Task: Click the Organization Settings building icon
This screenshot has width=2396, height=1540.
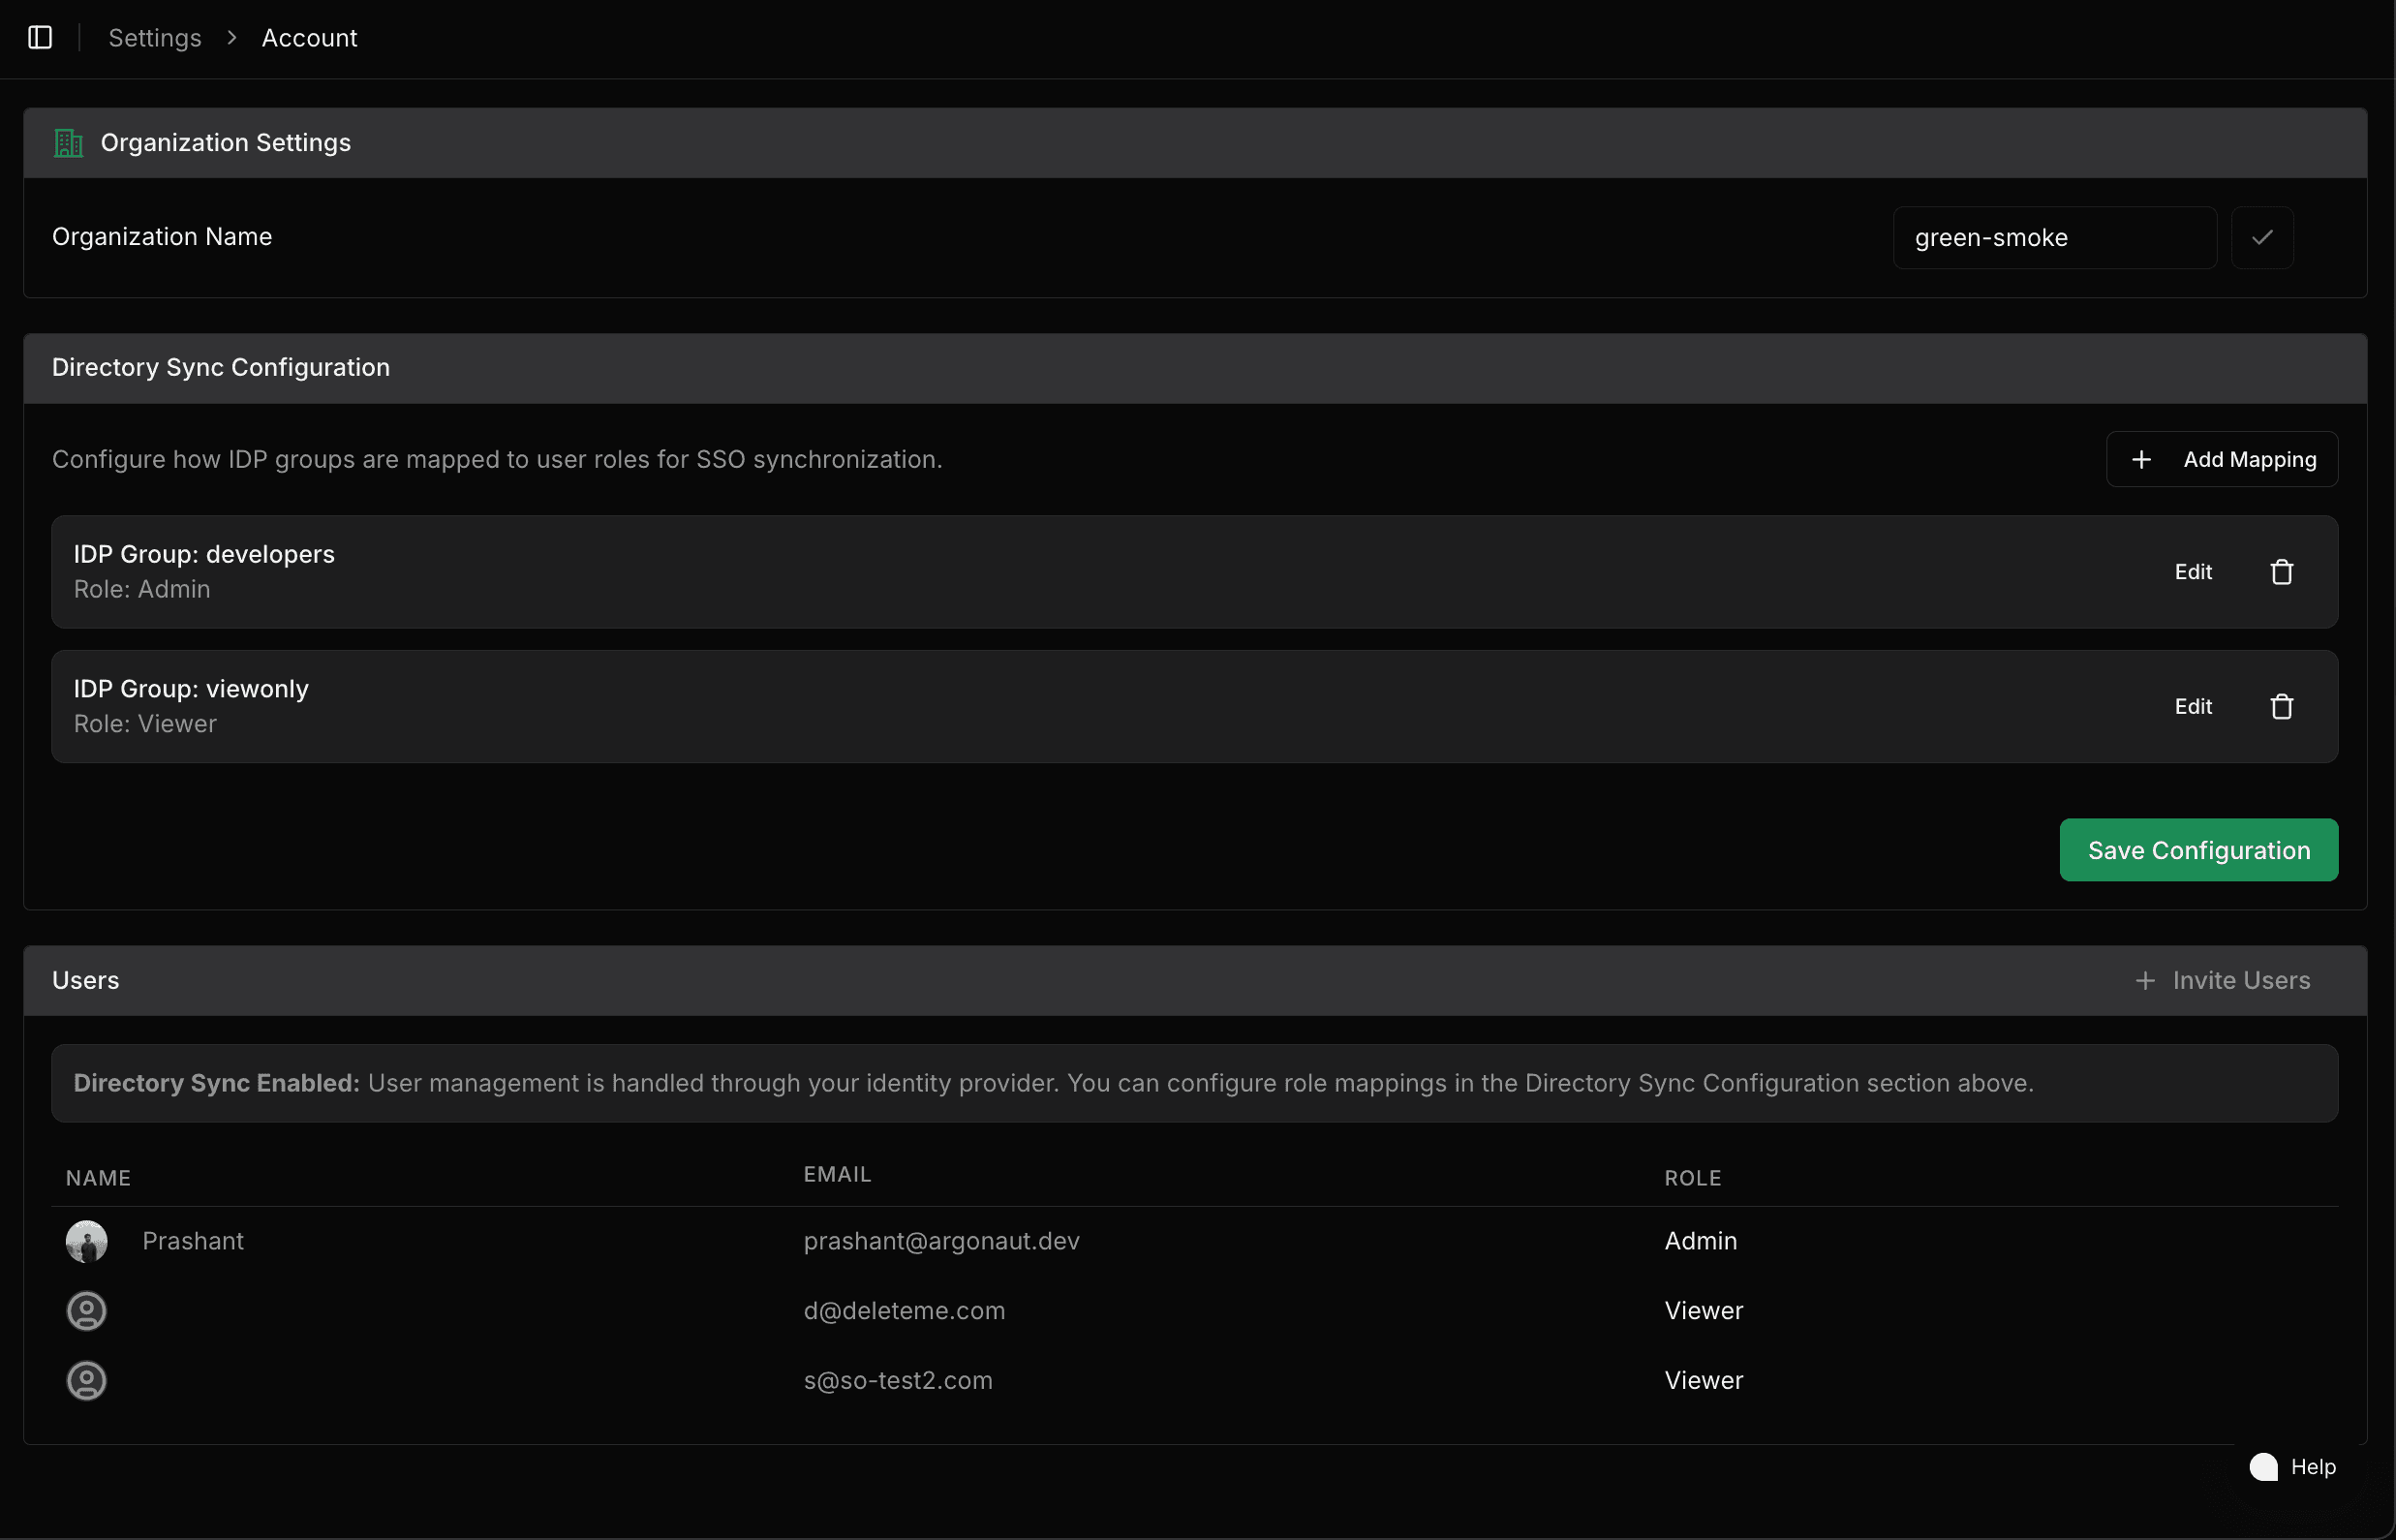Action: [x=67, y=142]
